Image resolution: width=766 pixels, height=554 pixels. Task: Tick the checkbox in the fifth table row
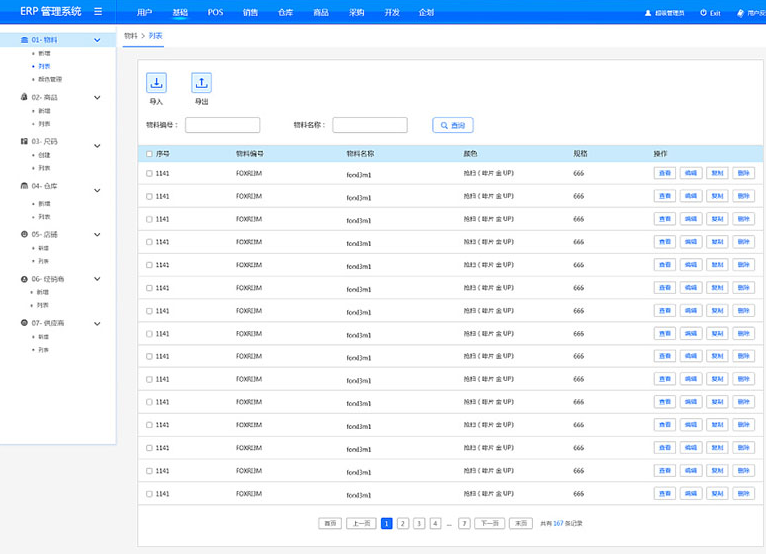(x=149, y=265)
